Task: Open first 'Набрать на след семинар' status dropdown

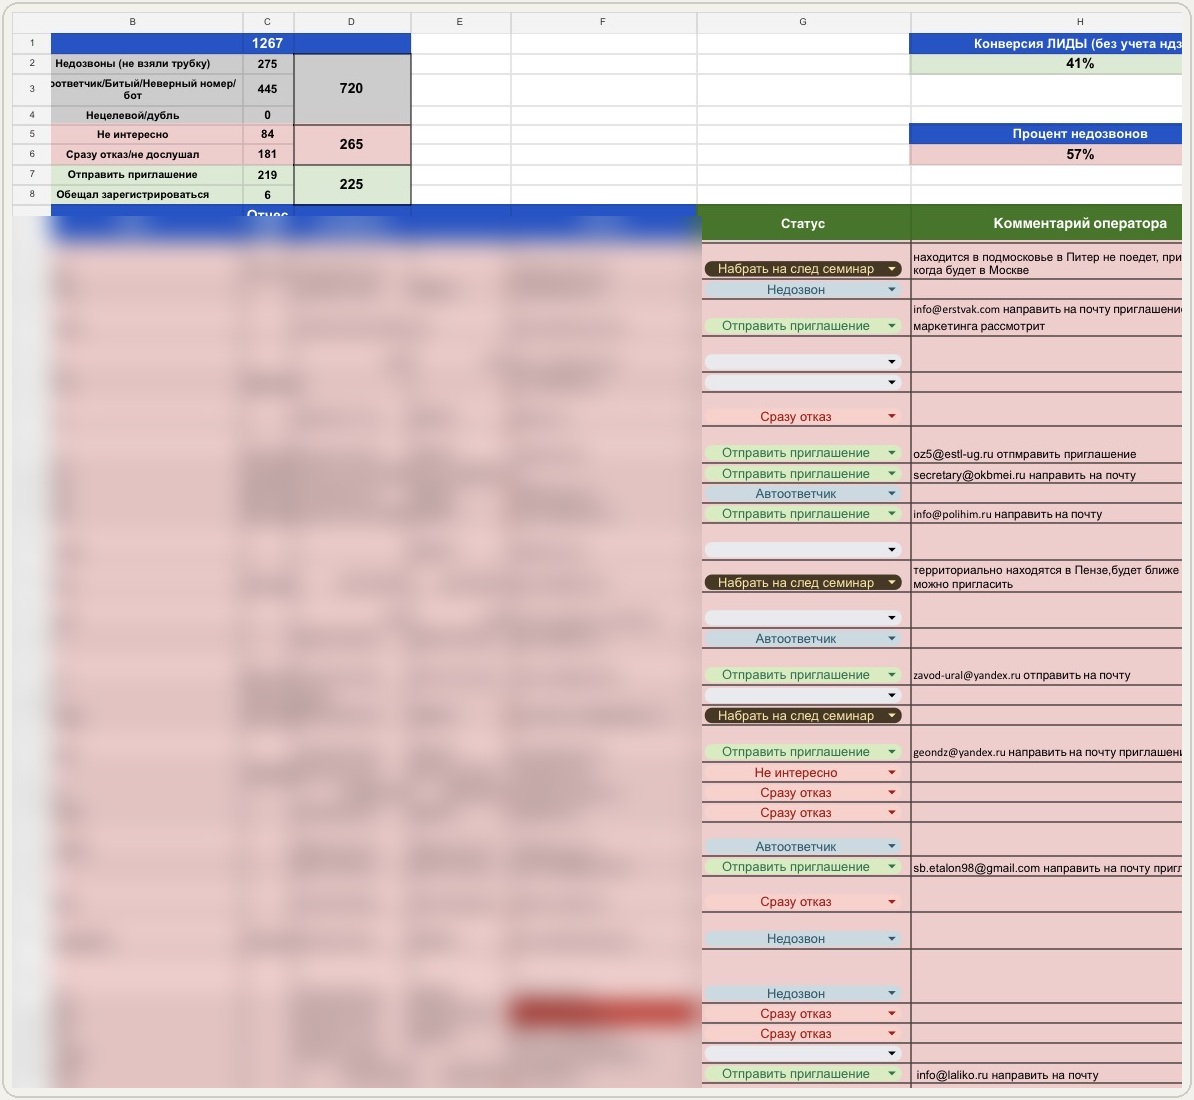Action: [x=803, y=269]
